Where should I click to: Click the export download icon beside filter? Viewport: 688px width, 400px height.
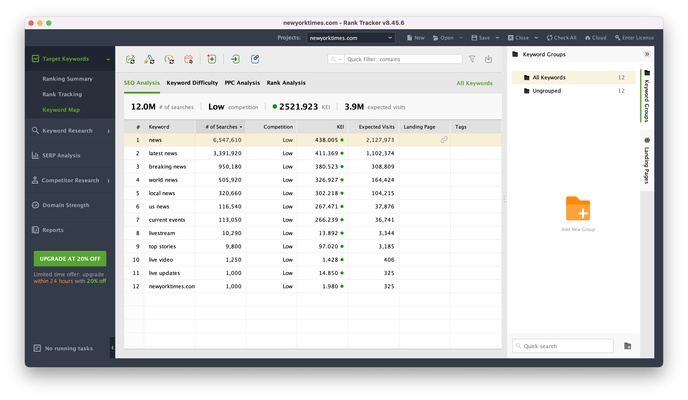point(488,59)
